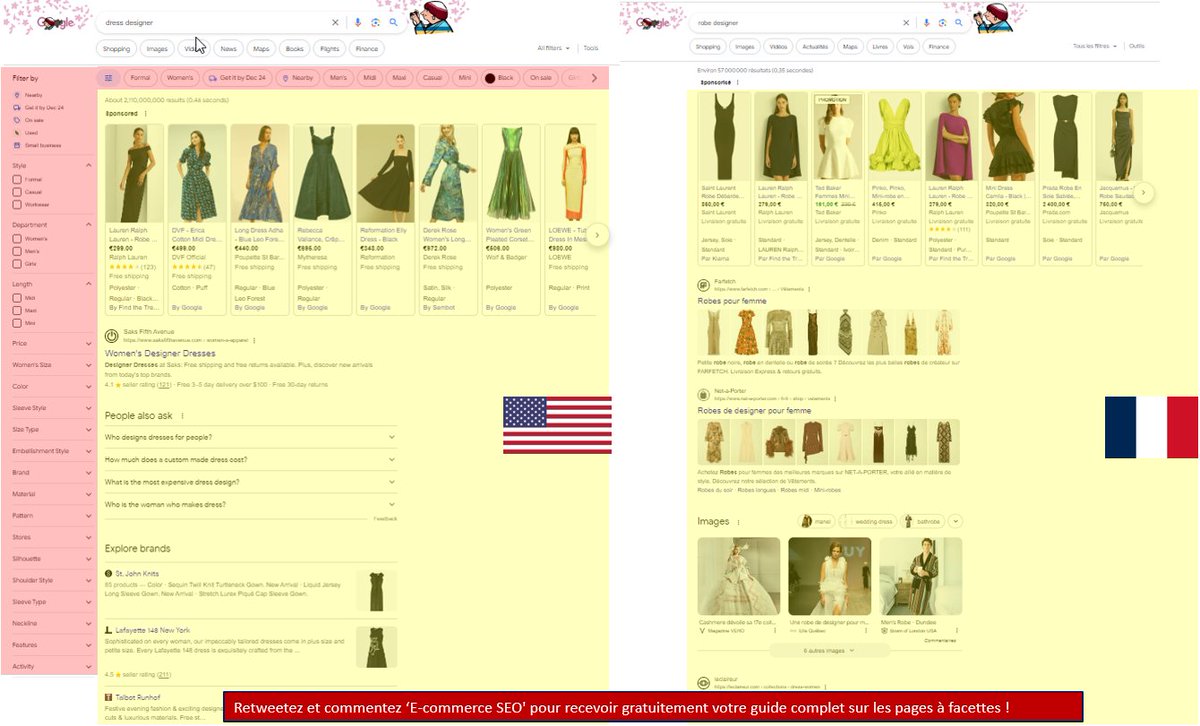Open the three-dot menu next to 'Sponsorisé'
The image size is (1200, 726).
pyautogui.click(x=737, y=82)
